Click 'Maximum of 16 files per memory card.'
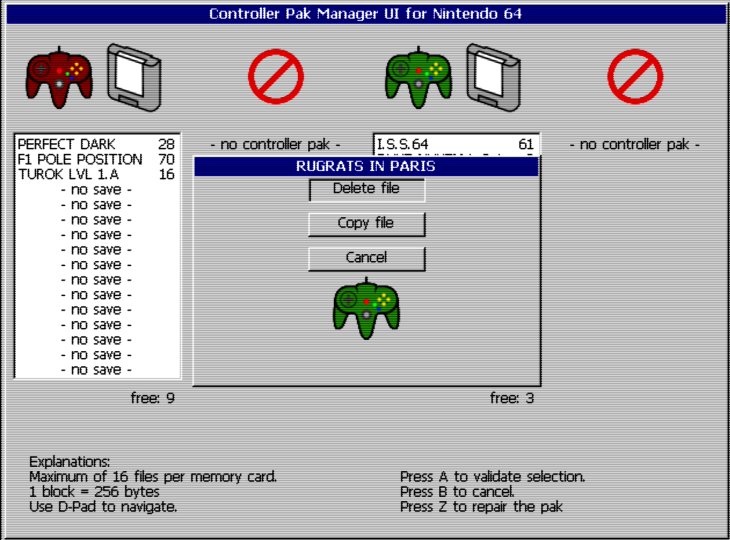This screenshot has height=540, width=730. (153, 477)
